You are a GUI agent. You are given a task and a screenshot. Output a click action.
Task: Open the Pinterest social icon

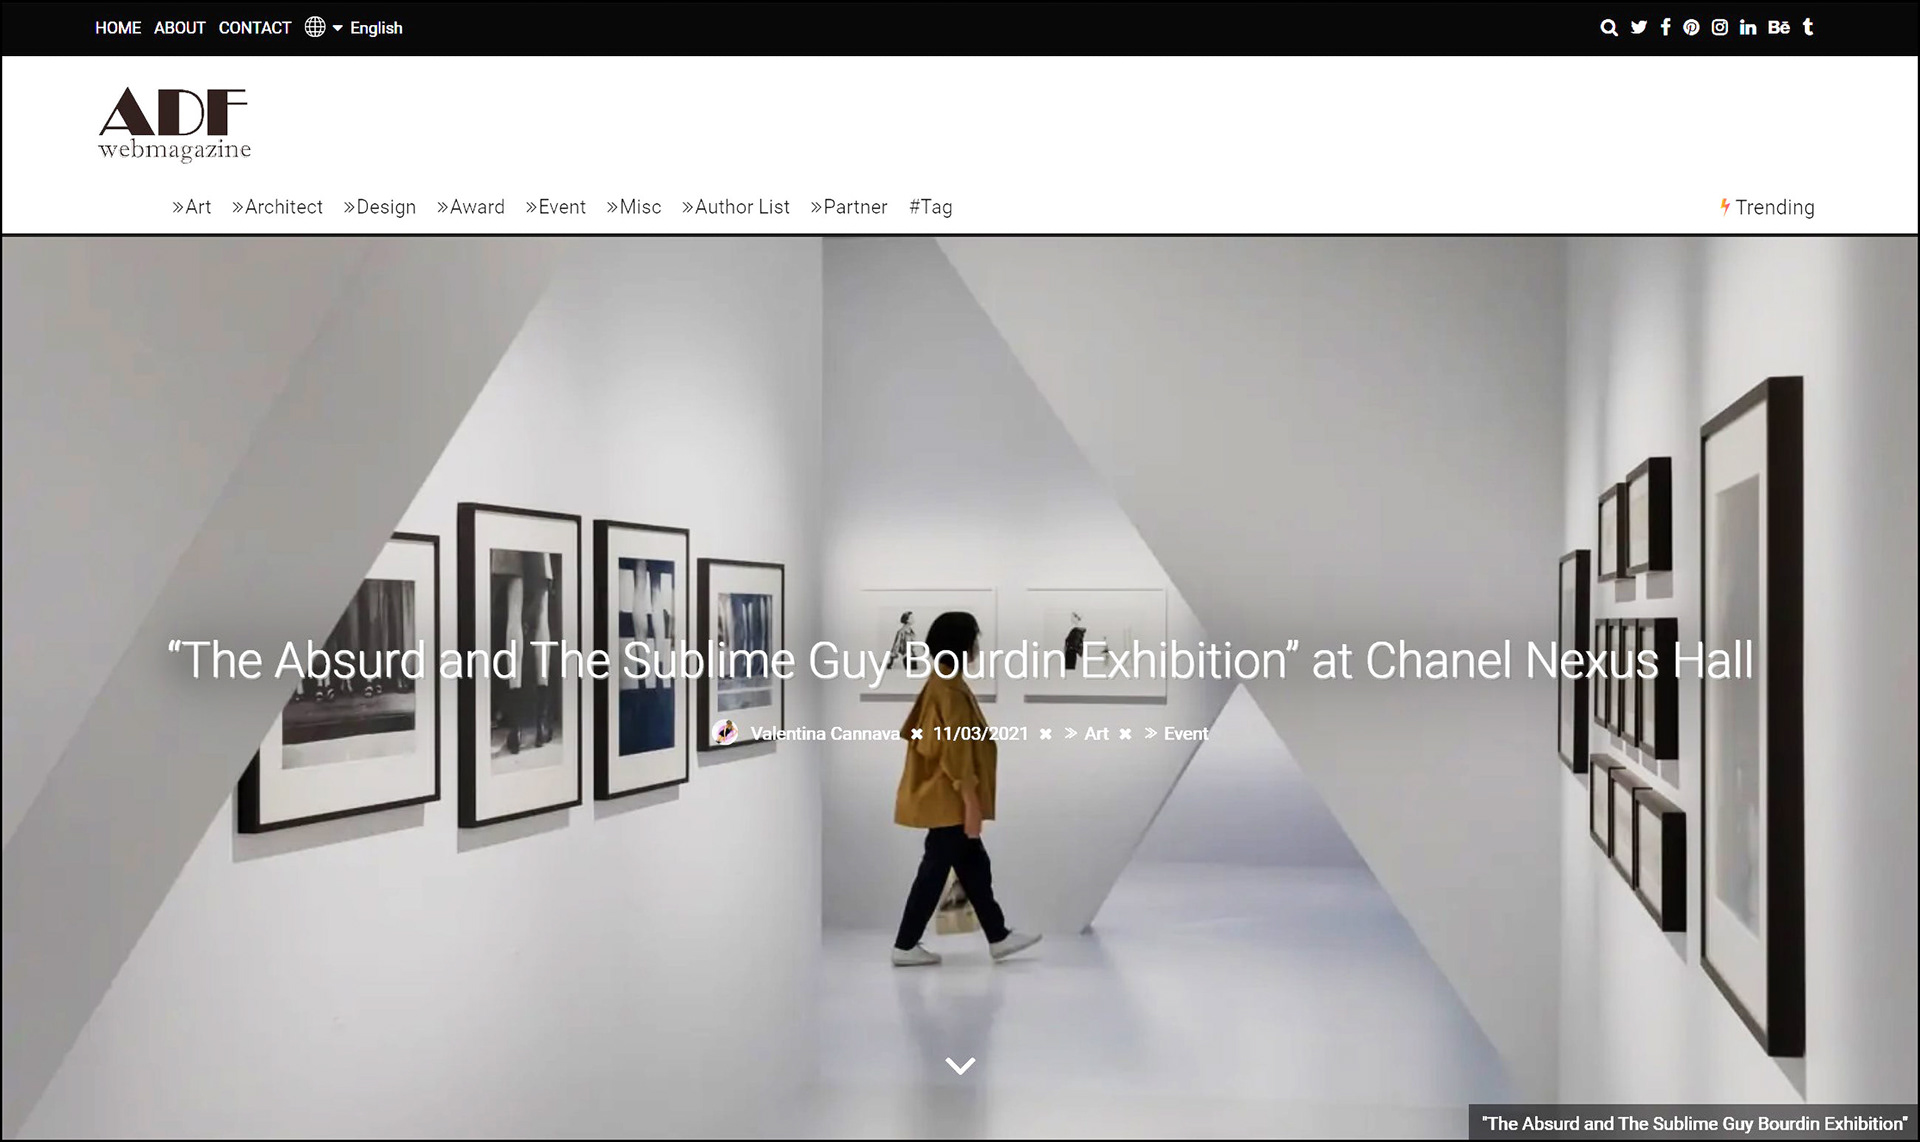pos(1691,28)
